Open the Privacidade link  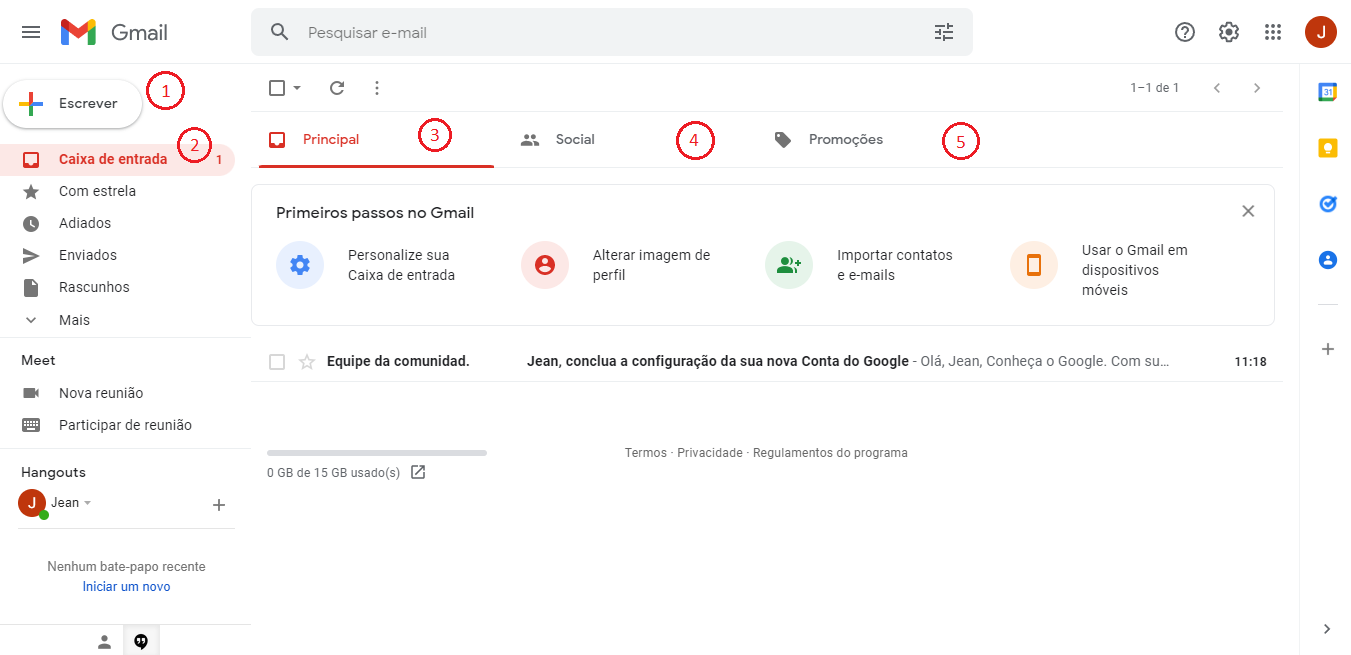coord(710,453)
